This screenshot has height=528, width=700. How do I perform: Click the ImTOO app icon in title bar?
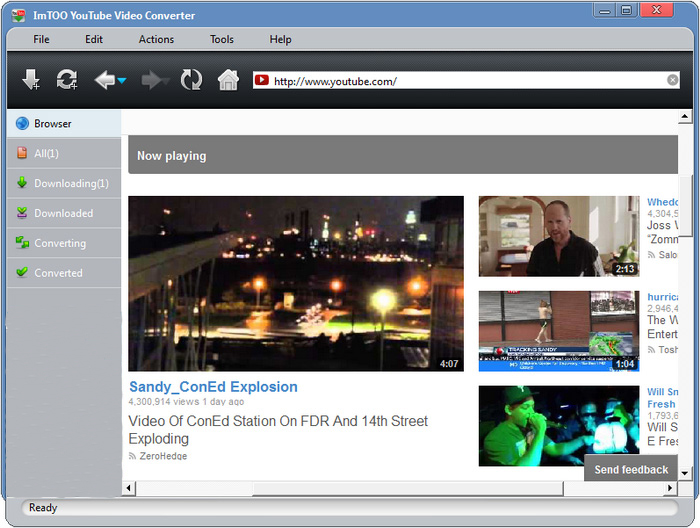[18, 15]
